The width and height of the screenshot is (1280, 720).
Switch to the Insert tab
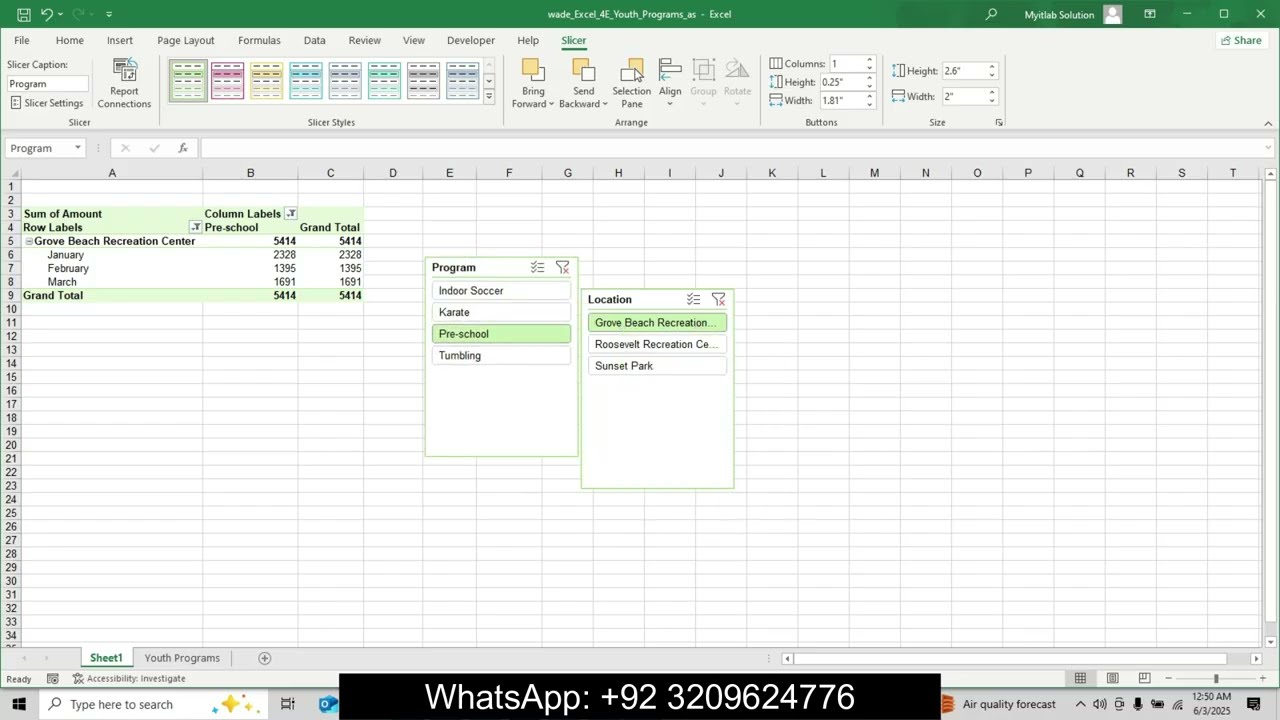(x=120, y=40)
